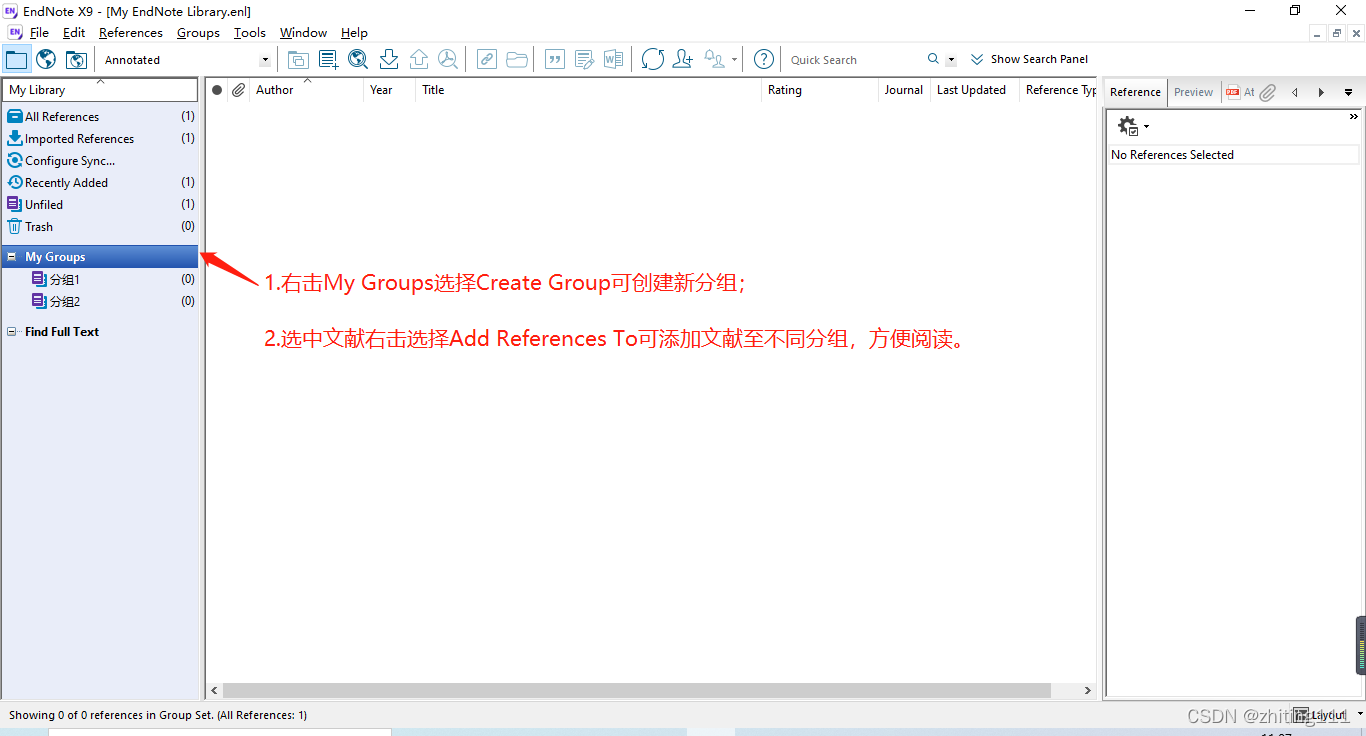The width and height of the screenshot is (1366, 736).
Task: Collapse the Find Full Text group set
Action: (x=12, y=332)
